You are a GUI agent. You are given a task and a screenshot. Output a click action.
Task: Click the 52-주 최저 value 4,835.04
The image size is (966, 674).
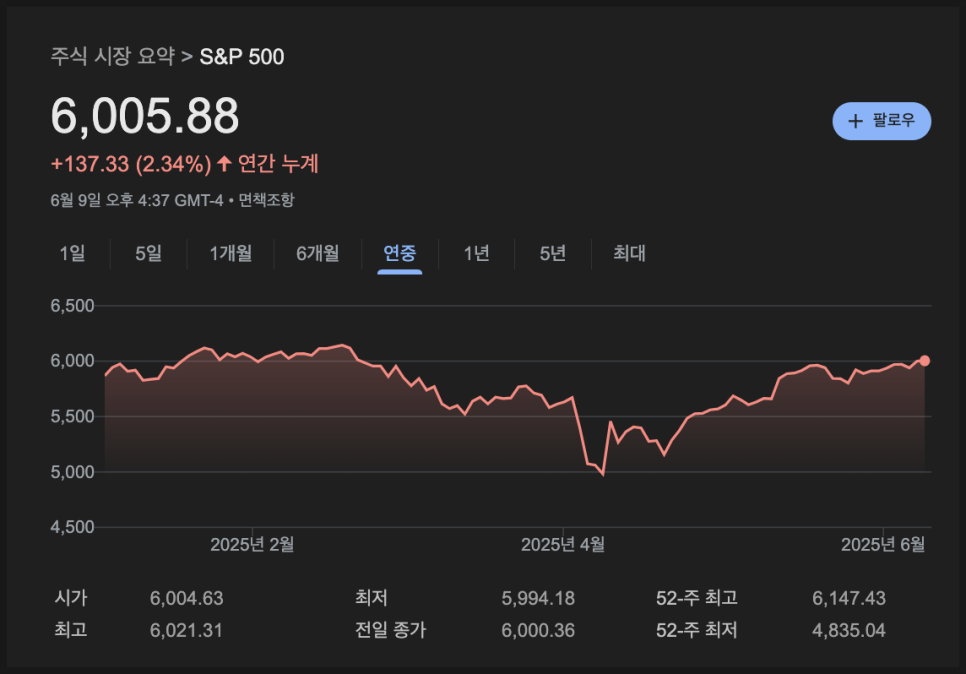point(849,630)
